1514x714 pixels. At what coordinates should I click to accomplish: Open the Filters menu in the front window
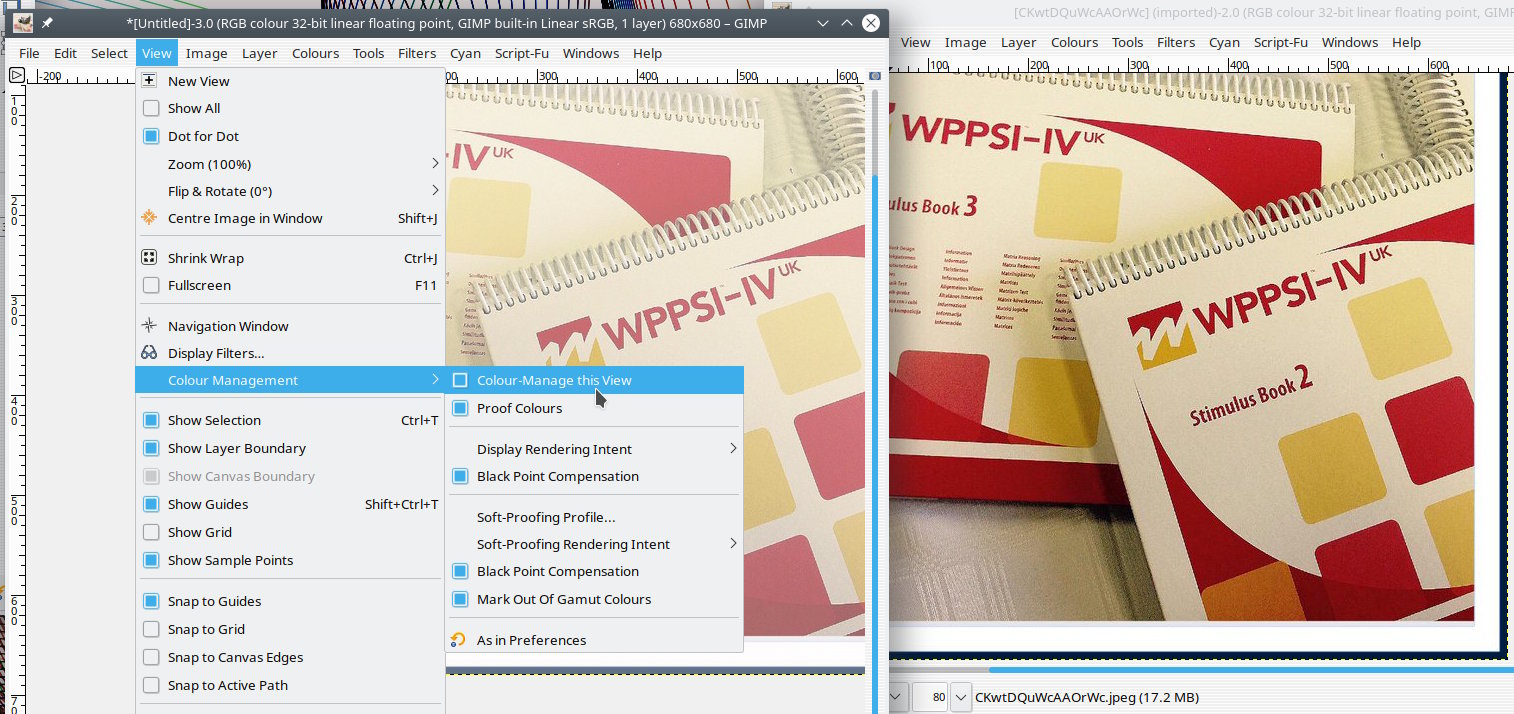coord(416,53)
